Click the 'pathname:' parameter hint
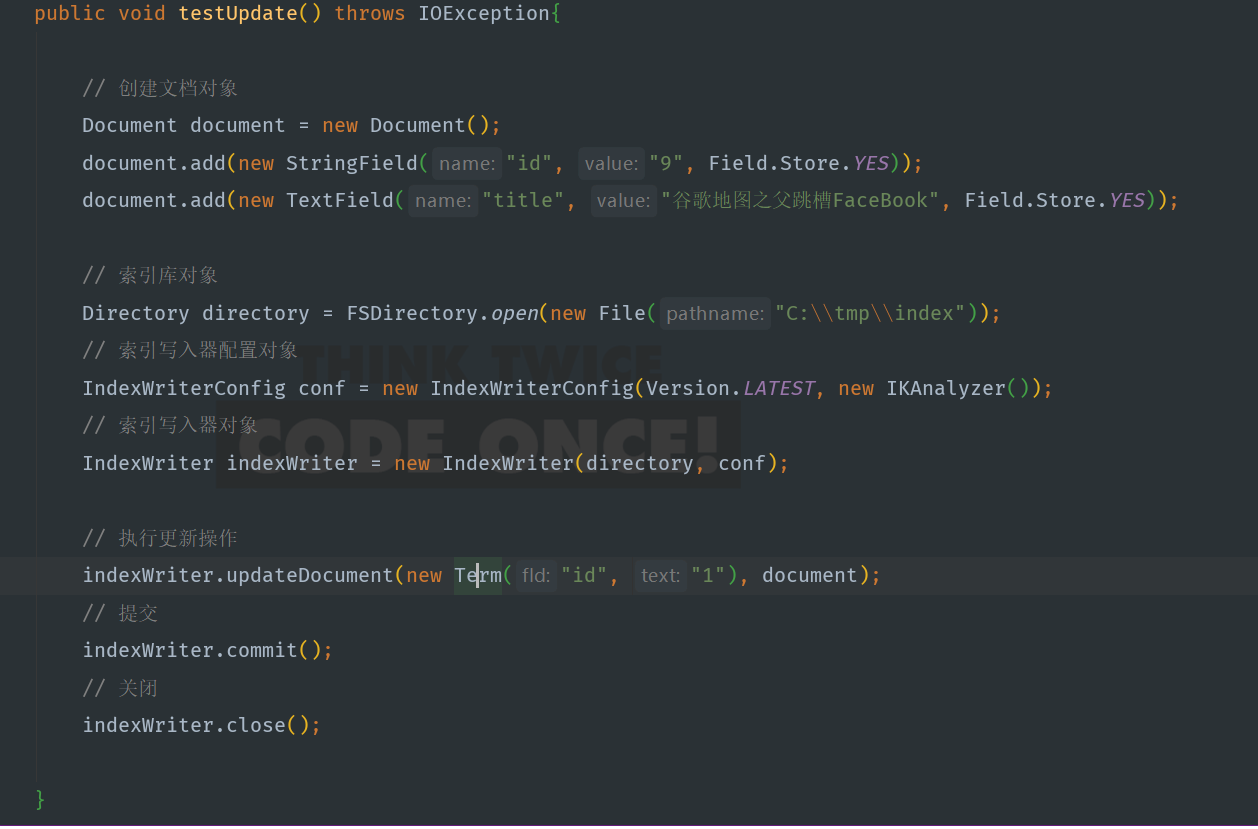The height and width of the screenshot is (829, 1258). (x=715, y=313)
